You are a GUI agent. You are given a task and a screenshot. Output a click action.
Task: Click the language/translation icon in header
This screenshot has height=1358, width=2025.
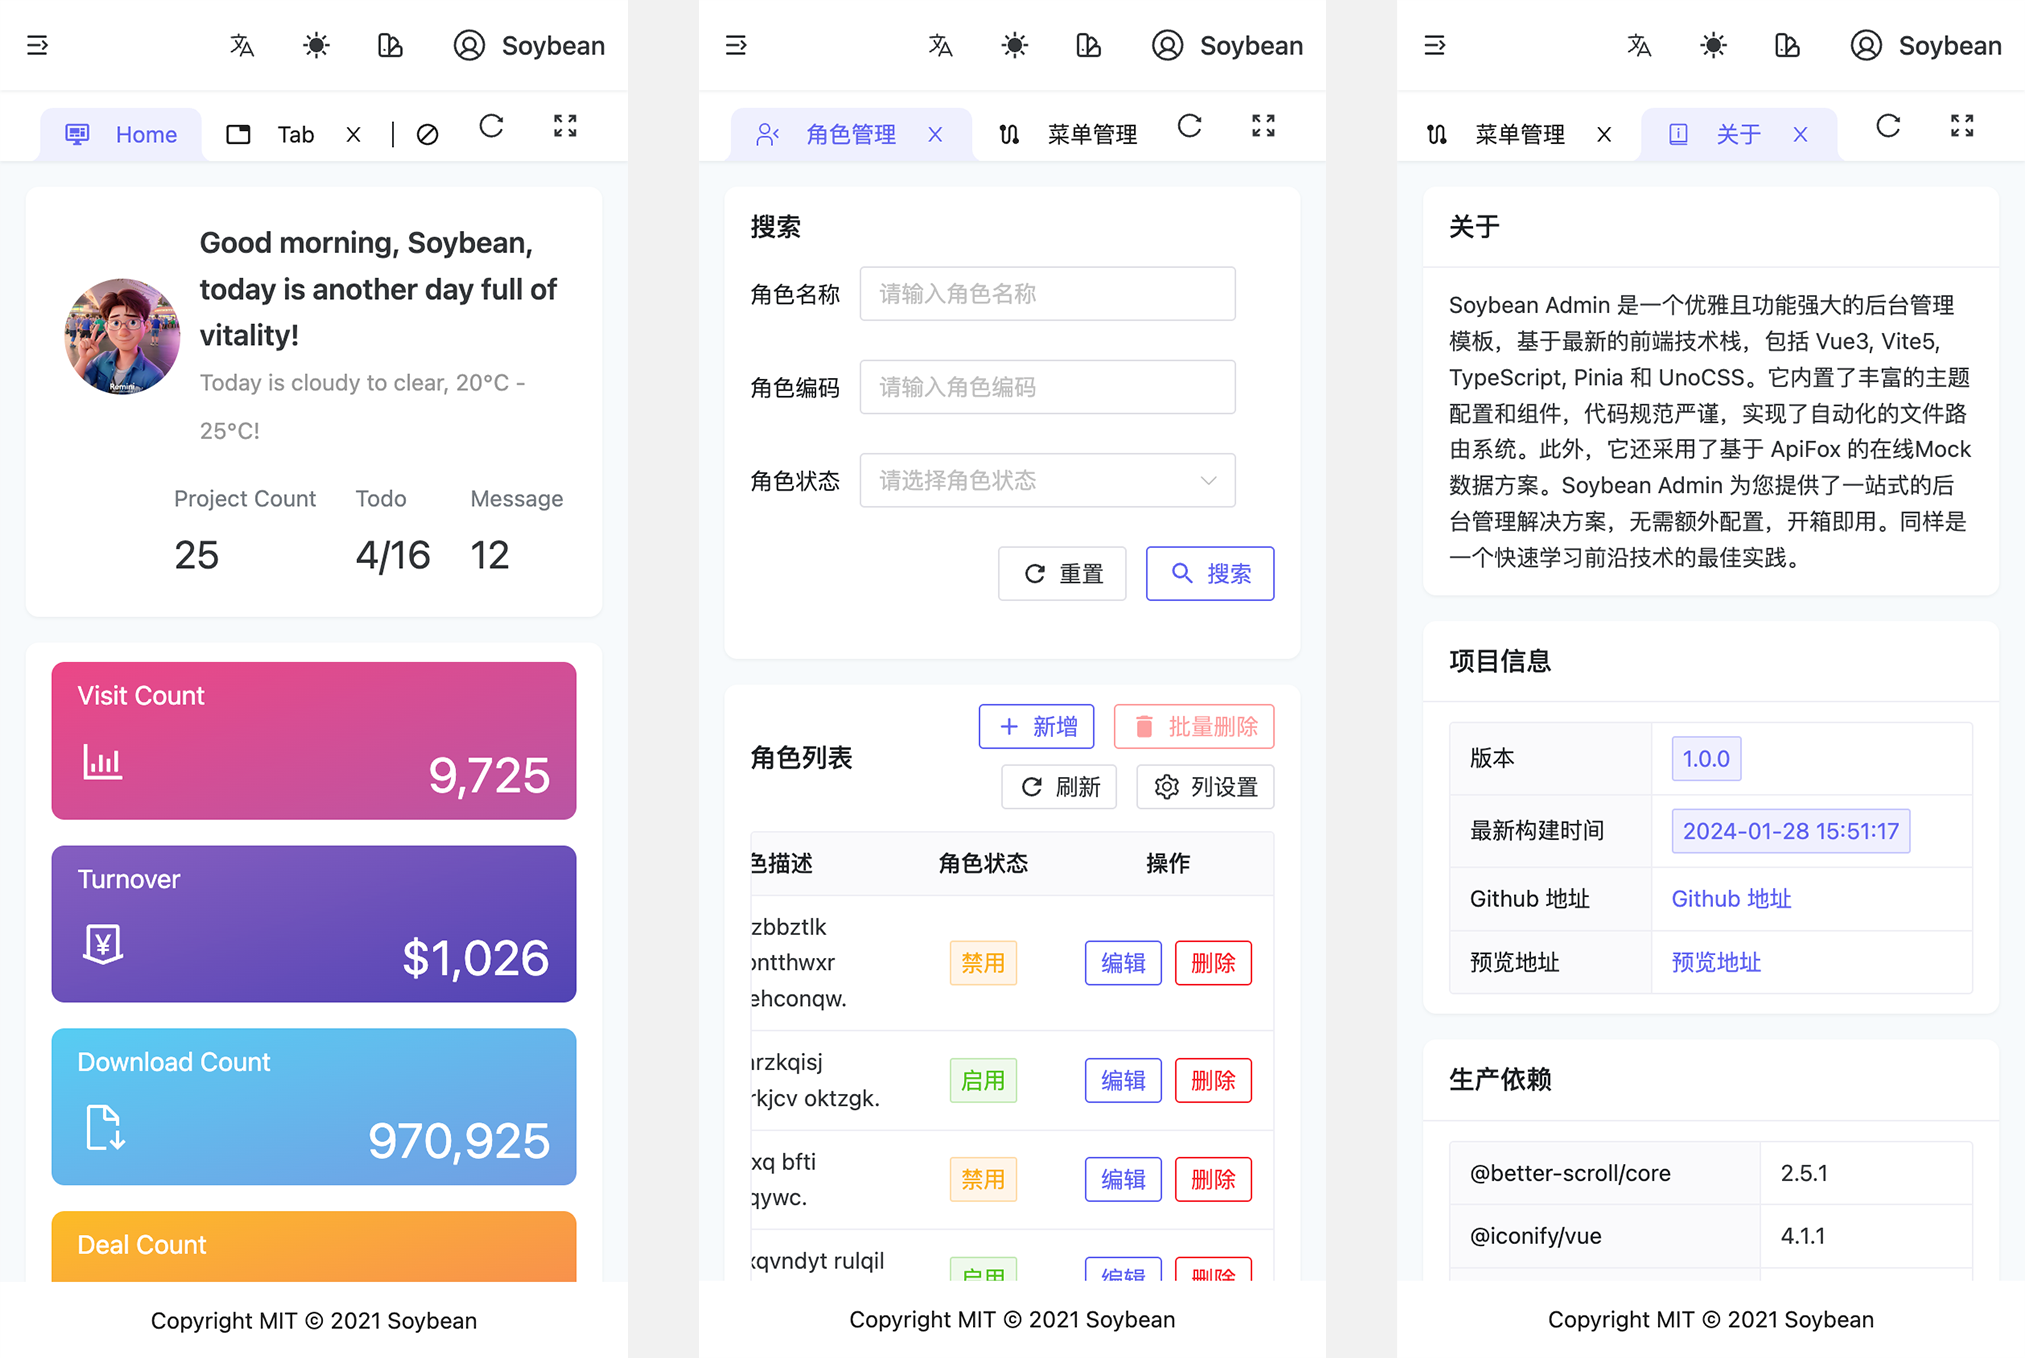(241, 44)
